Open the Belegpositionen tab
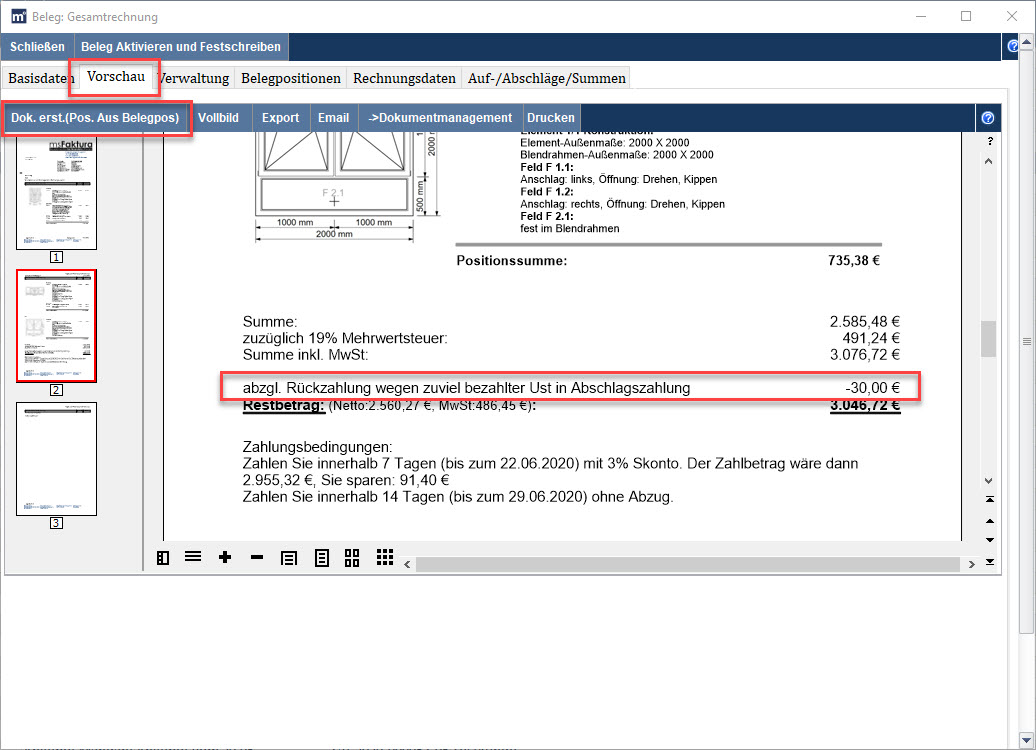 click(x=291, y=78)
